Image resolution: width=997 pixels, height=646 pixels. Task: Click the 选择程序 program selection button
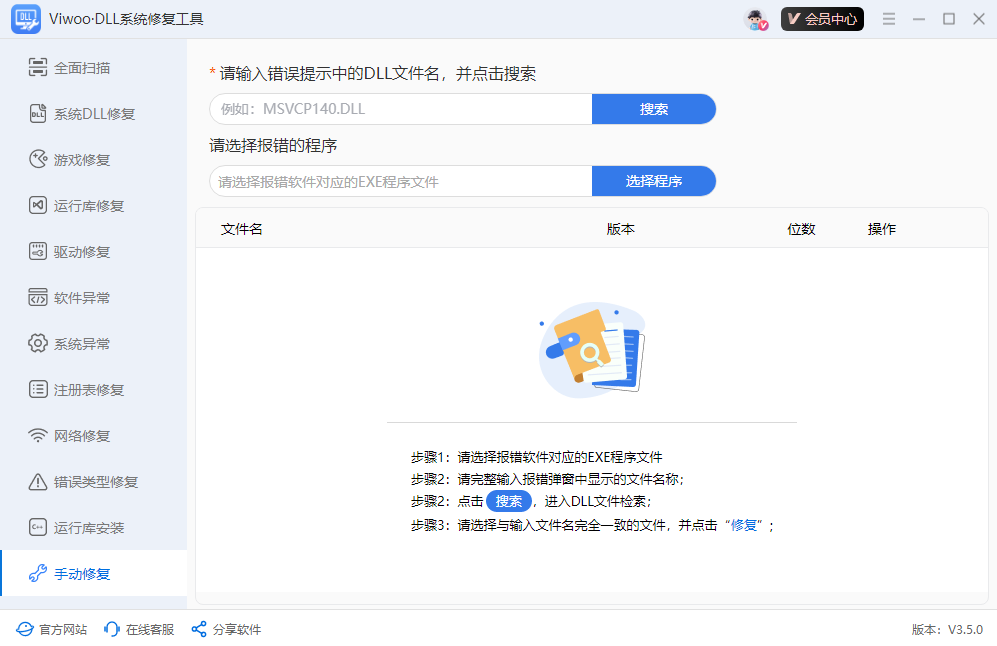[654, 181]
